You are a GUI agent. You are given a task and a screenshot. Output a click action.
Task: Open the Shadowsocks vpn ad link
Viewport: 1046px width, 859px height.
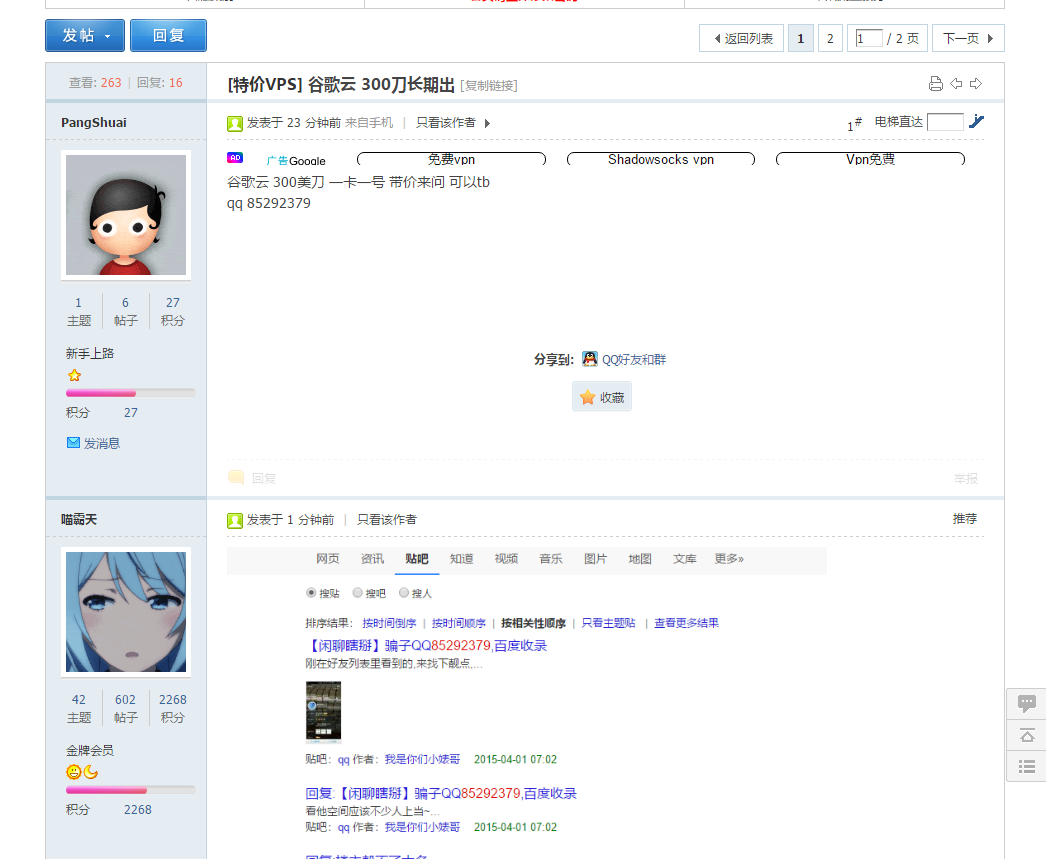point(661,159)
